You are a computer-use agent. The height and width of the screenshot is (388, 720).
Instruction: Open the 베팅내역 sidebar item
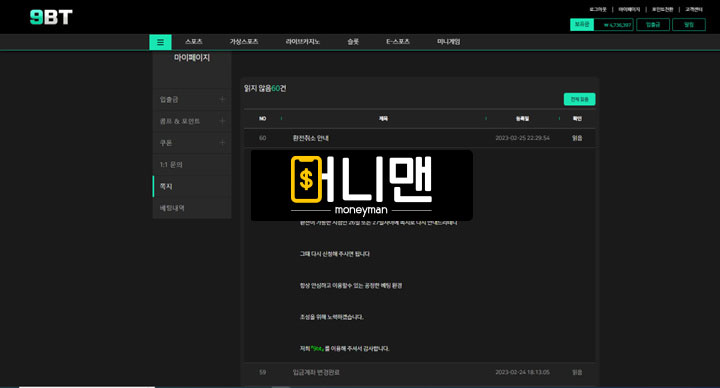pos(192,208)
